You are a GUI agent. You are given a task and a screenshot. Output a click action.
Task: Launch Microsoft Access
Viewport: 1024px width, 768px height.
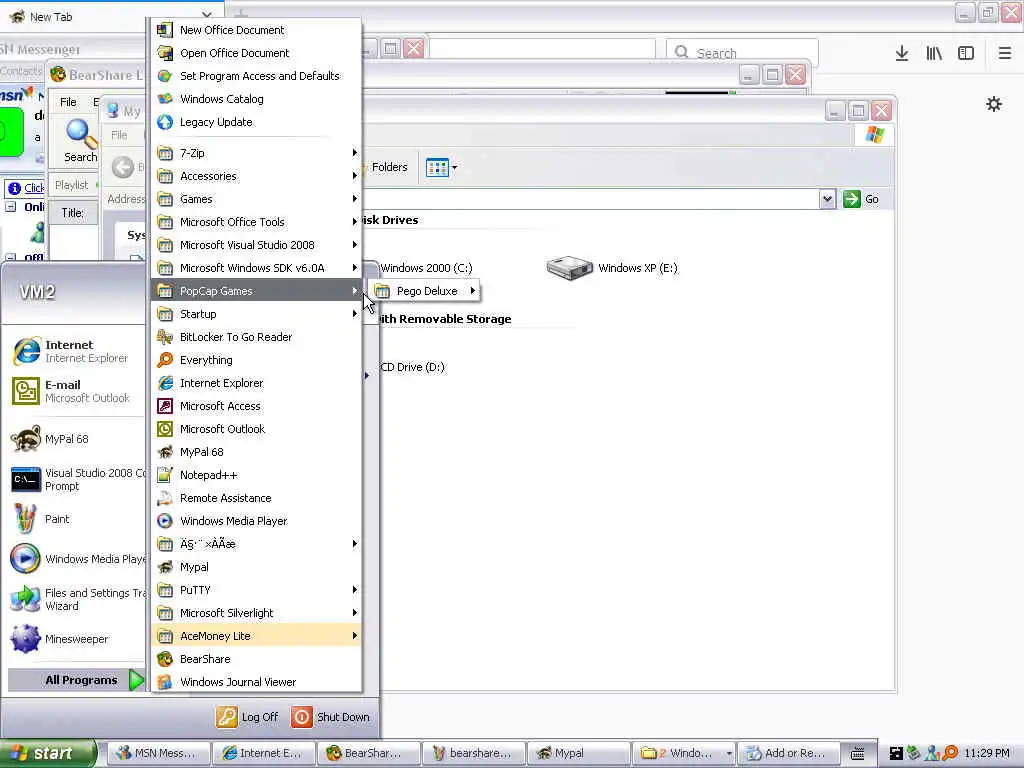(x=256, y=406)
